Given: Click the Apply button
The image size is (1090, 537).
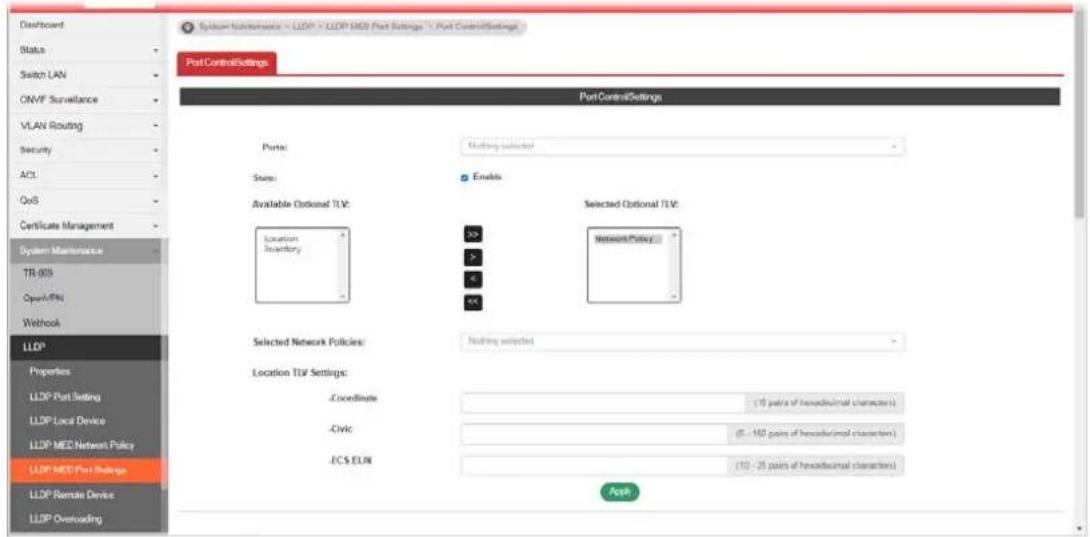Looking at the screenshot, I should (x=619, y=491).
